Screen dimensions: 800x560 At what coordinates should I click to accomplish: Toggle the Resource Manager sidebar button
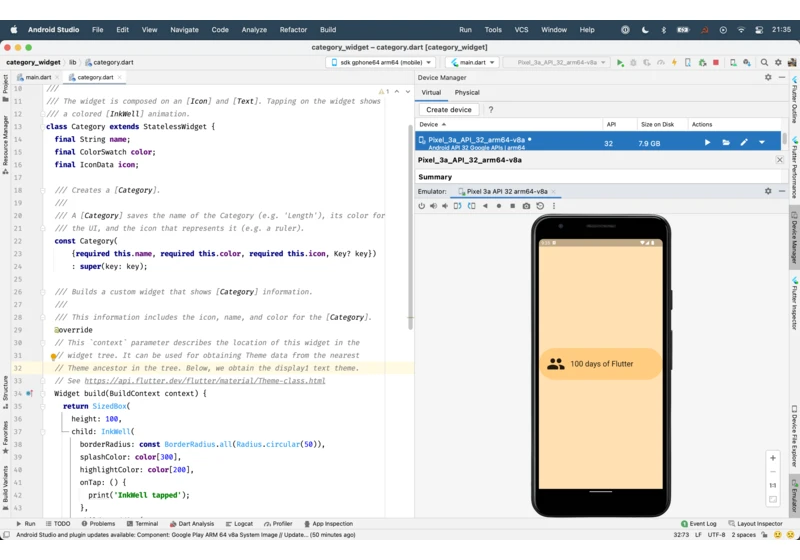tap(5, 144)
